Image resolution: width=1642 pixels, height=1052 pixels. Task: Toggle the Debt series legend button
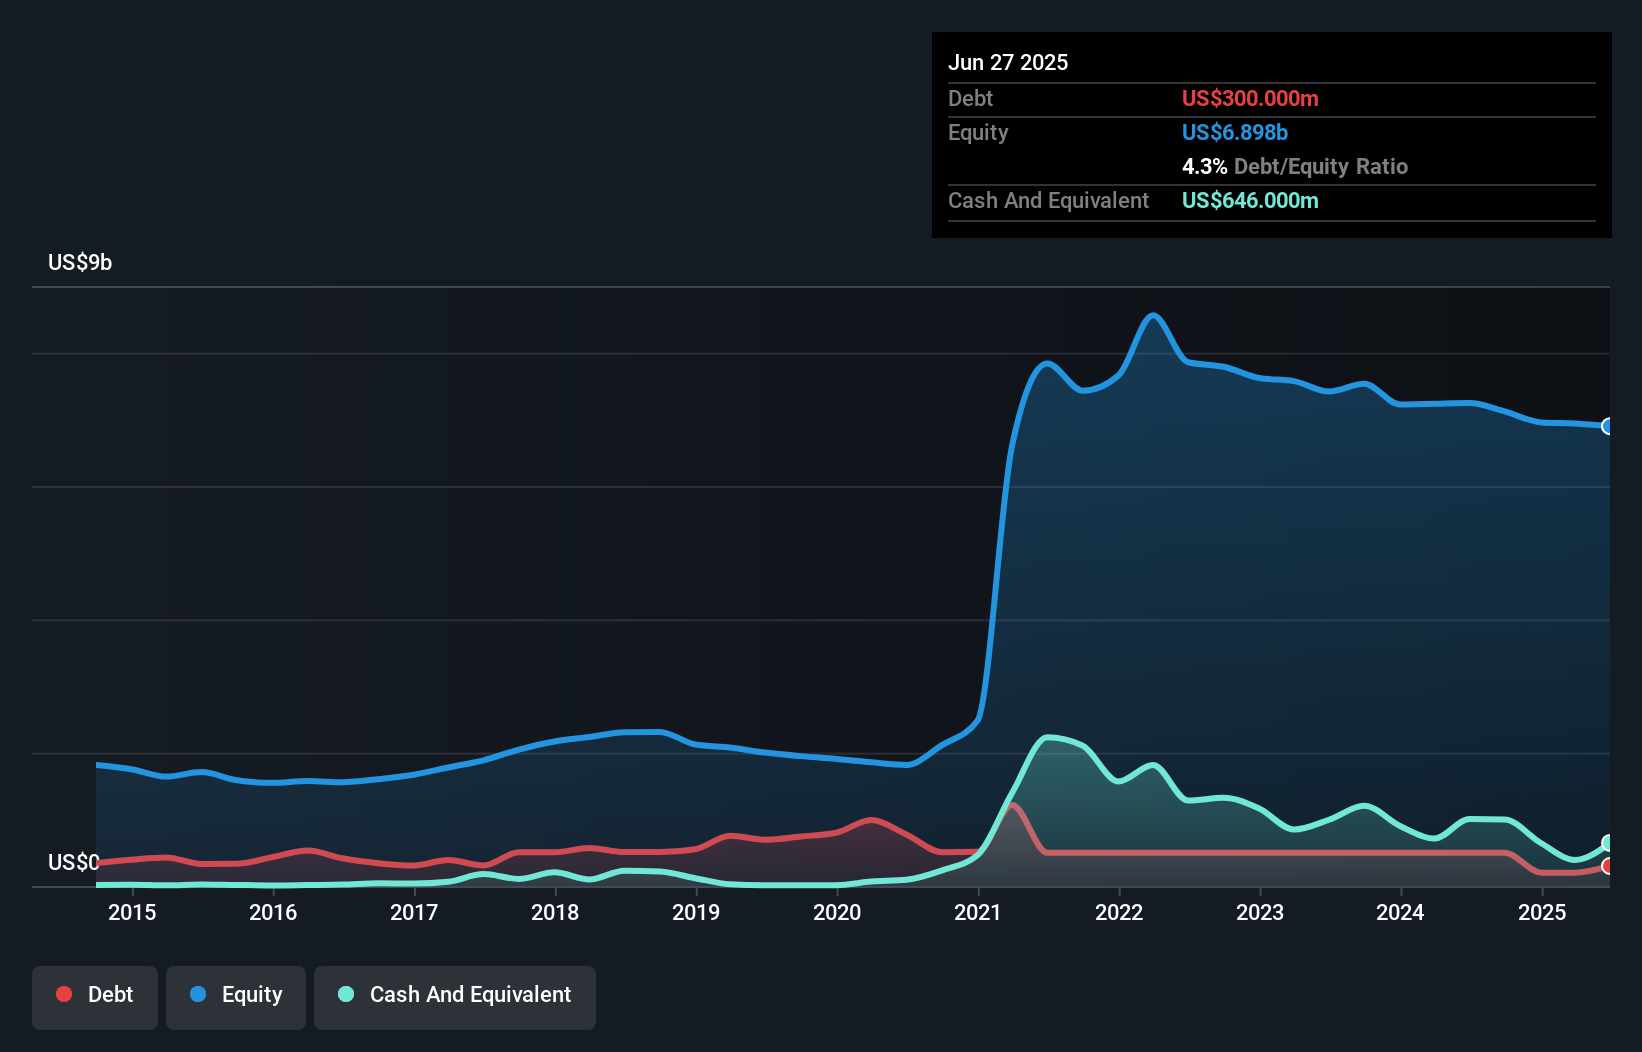click(95, 997)
